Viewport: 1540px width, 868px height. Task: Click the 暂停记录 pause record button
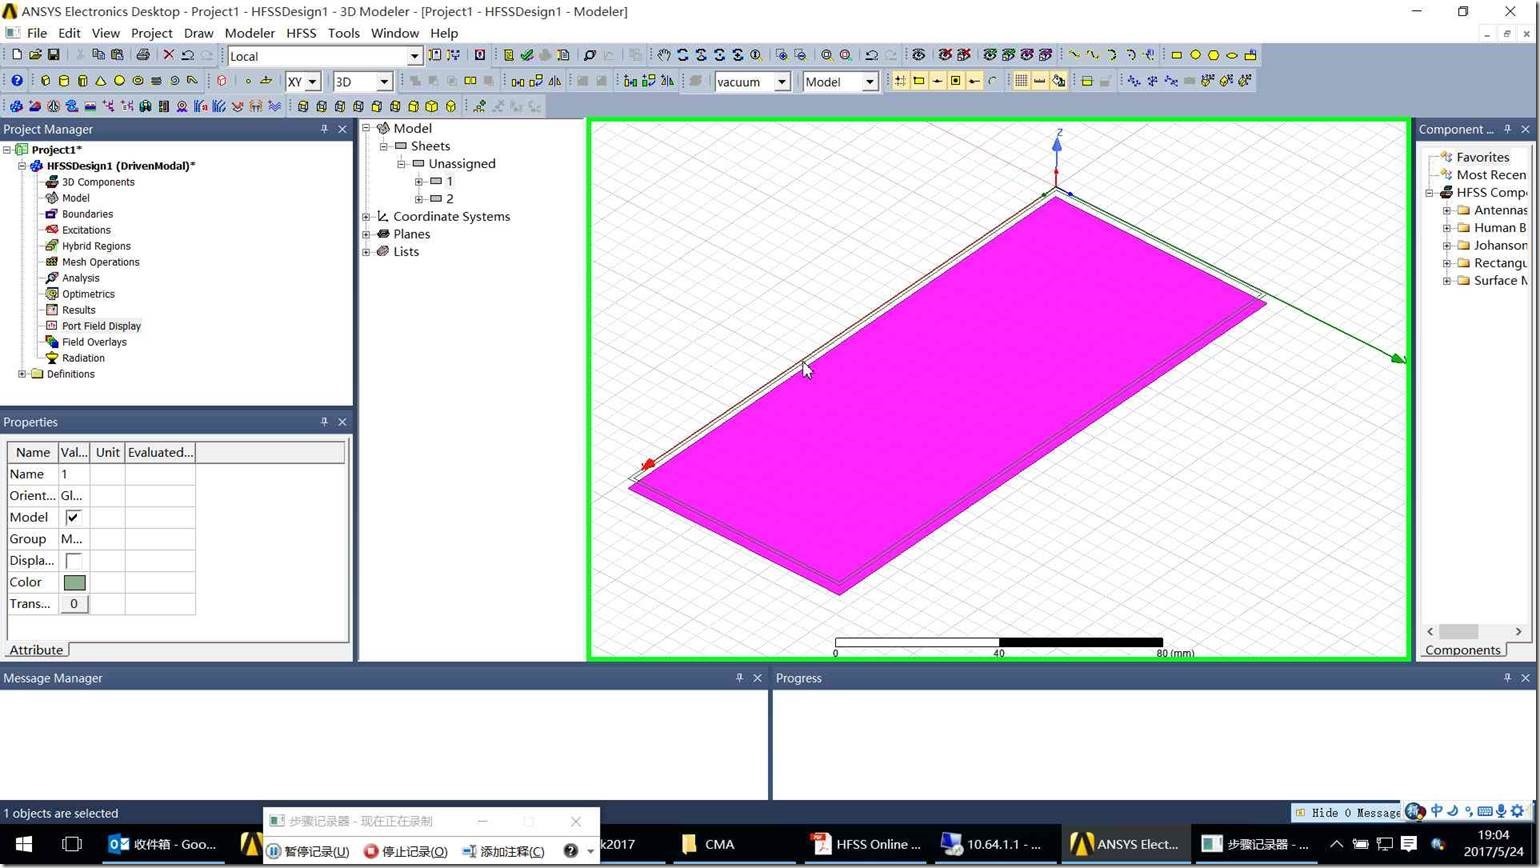pyautogui.click(x=308, y=851)
